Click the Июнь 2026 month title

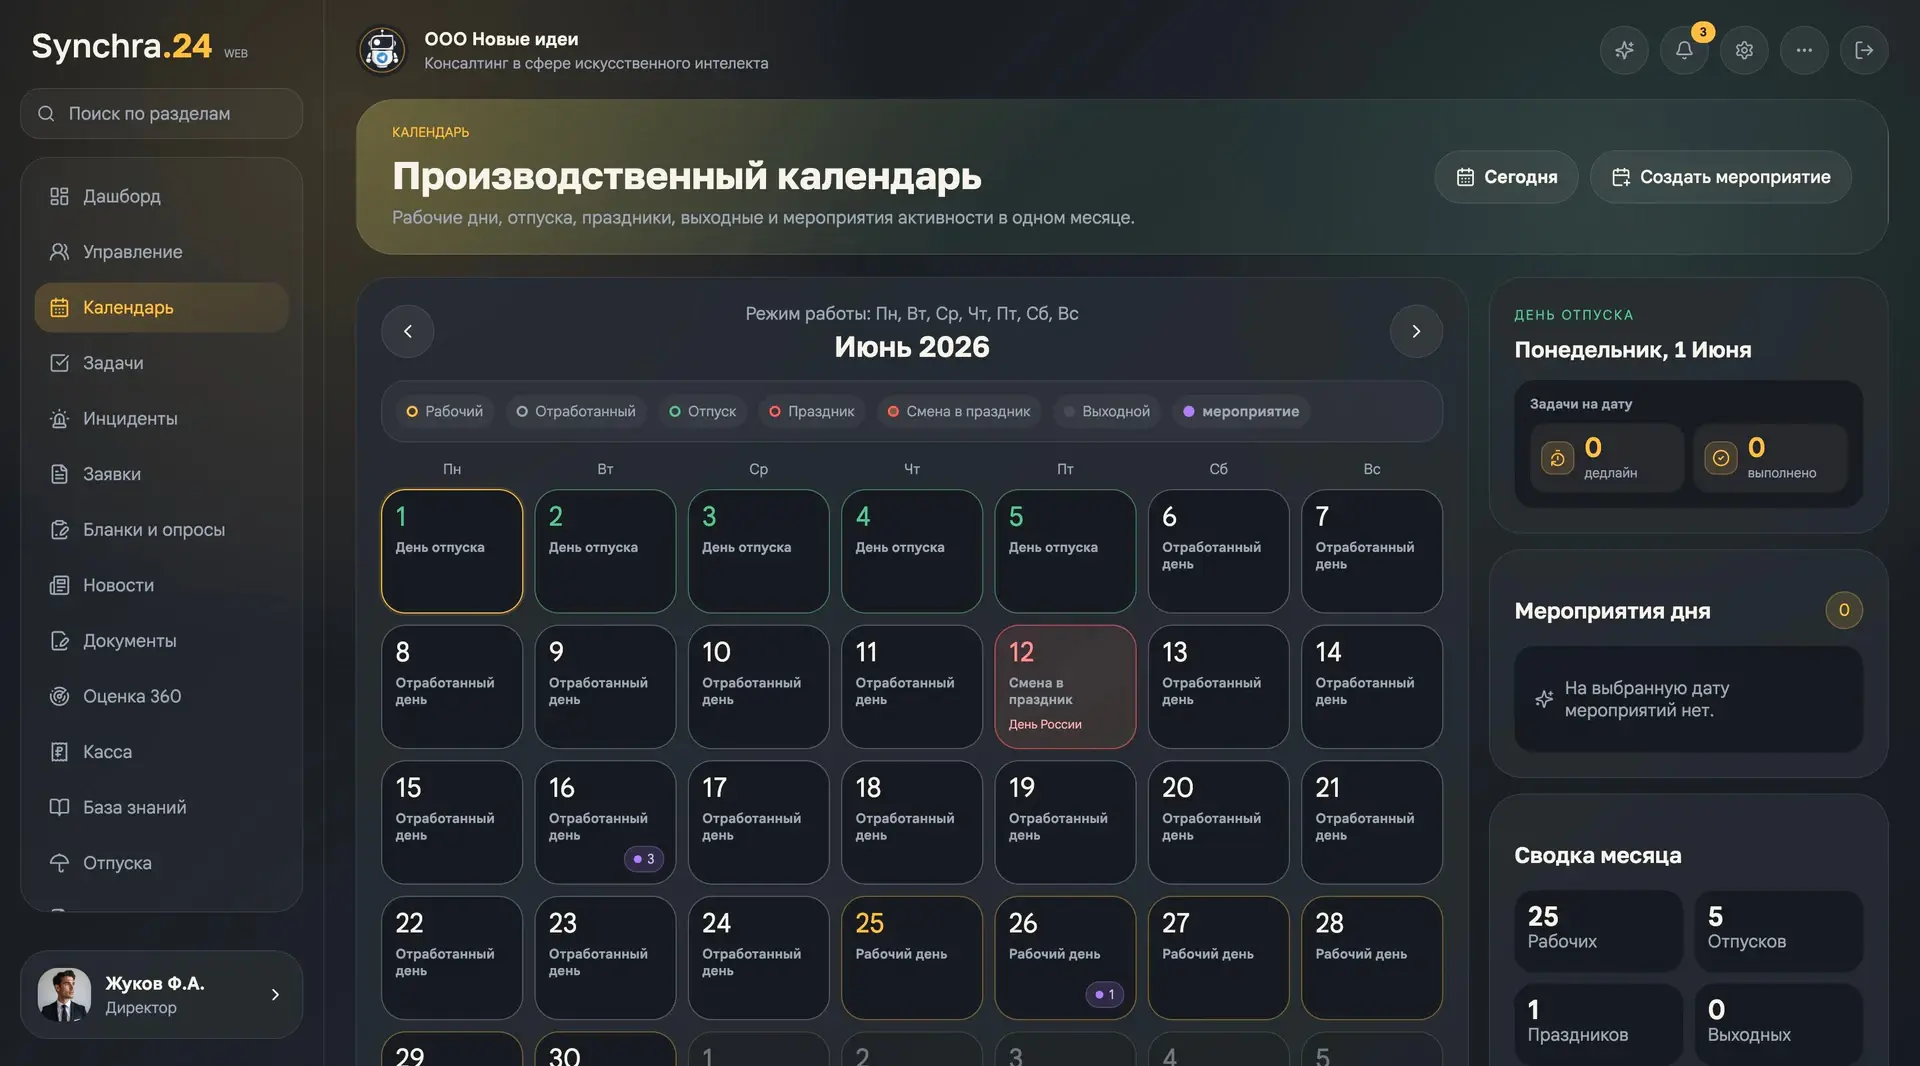click(912, 347)
